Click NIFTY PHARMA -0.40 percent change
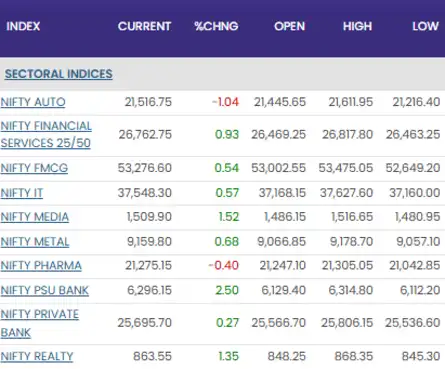This screenshot has width=445, height=369. point(224,265)
